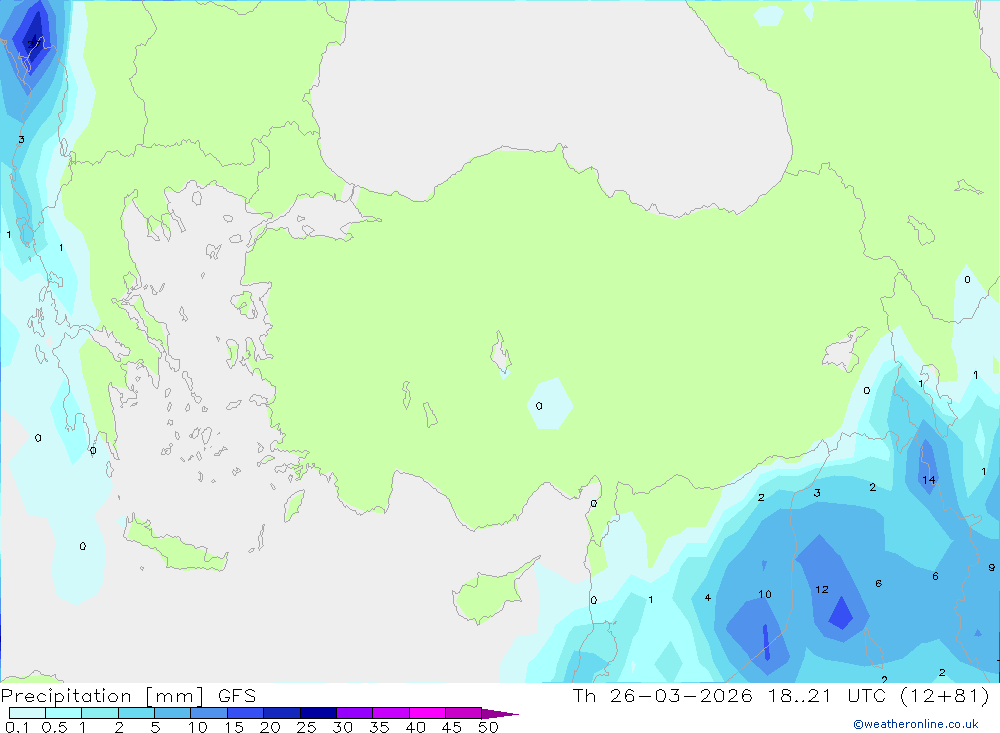The image size is (1000, 733).
Task: Click the above-50 mm legend arrow tip
Action: click(x=500, y=714)
